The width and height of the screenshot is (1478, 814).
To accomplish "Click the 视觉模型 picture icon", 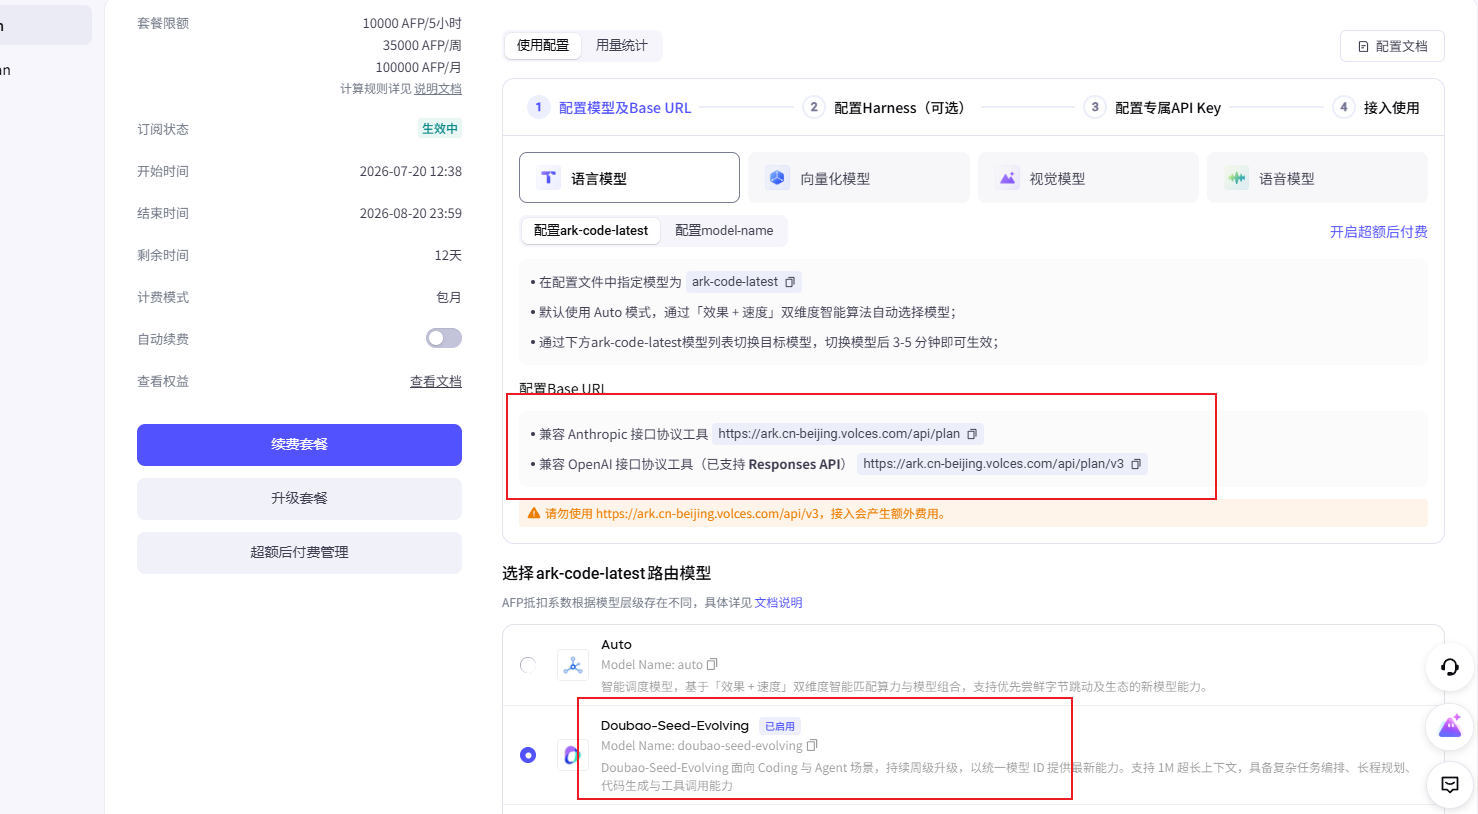I will click(1007, 178).
